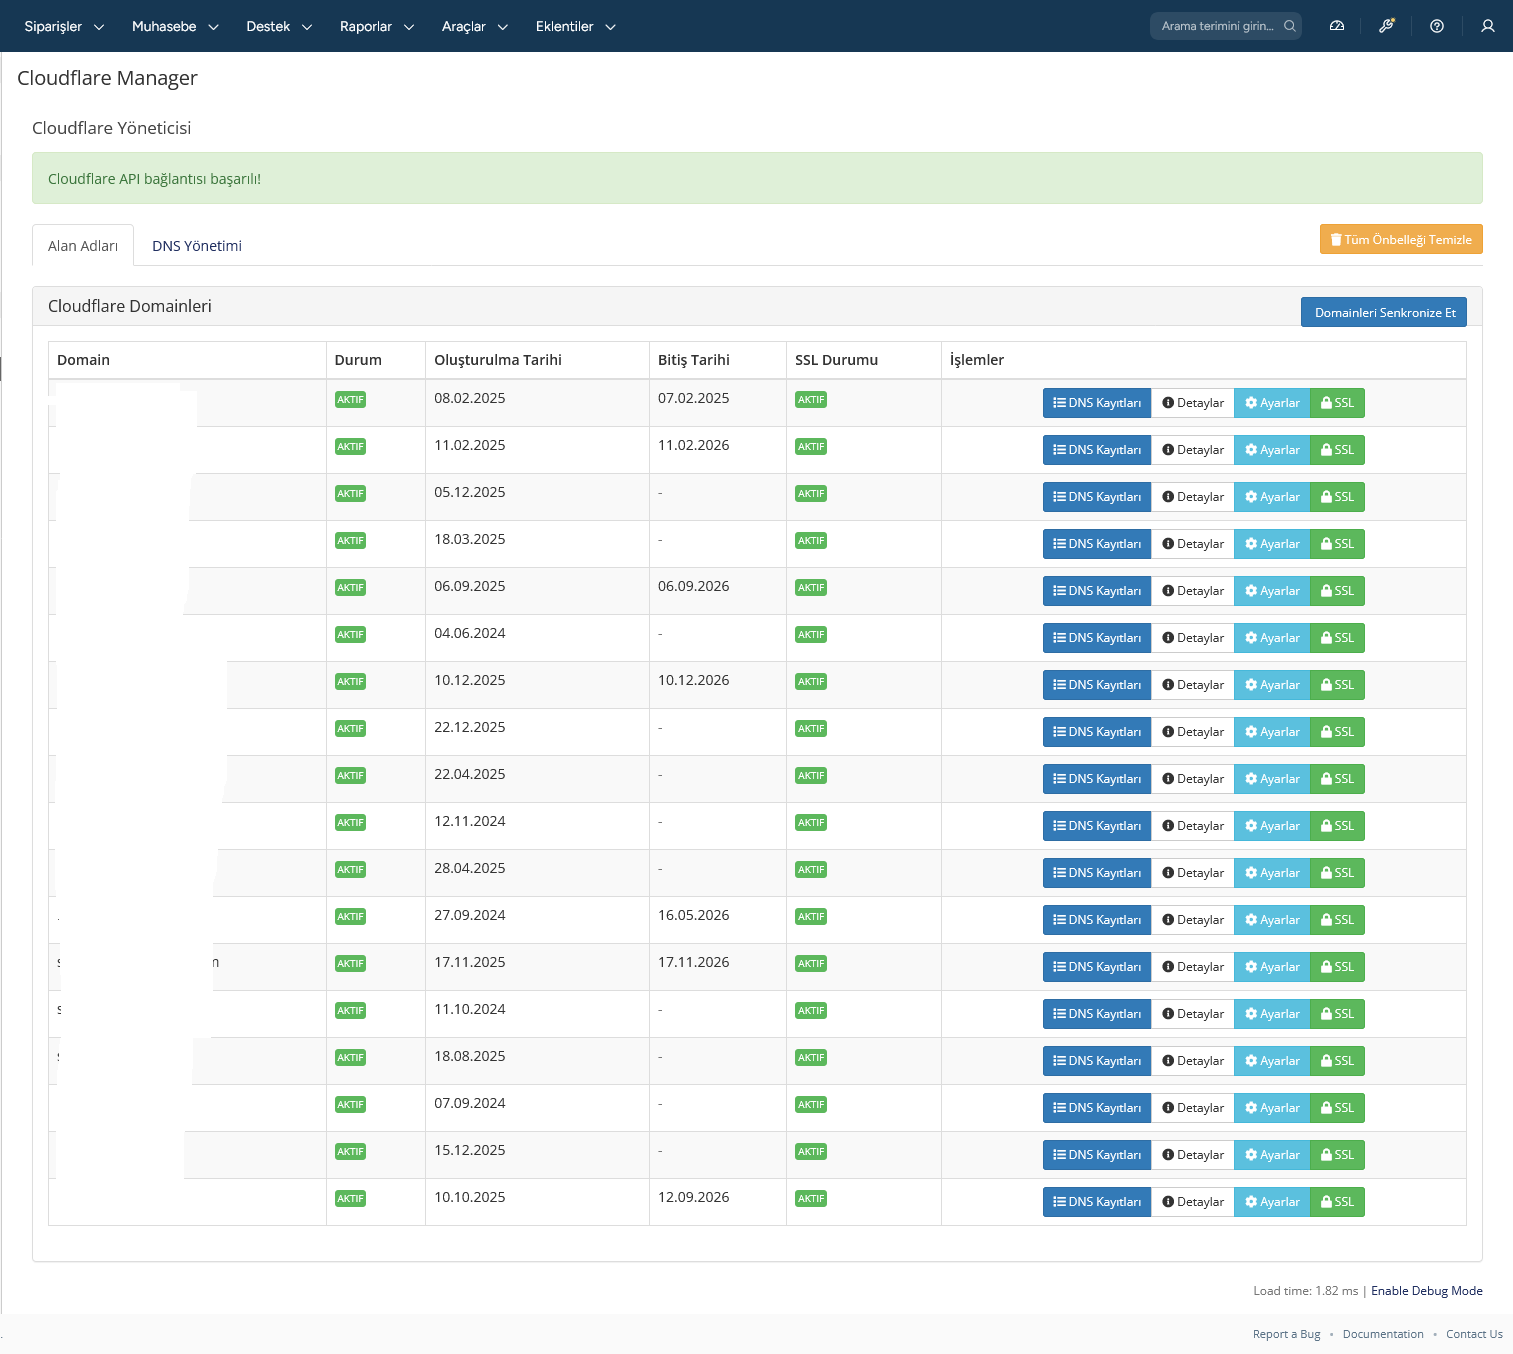Viewport: 1513px width, 1354px height.
Task: Open DNS Kayıtları for the 08.02.2025 row
Action: click(1097, 403)
